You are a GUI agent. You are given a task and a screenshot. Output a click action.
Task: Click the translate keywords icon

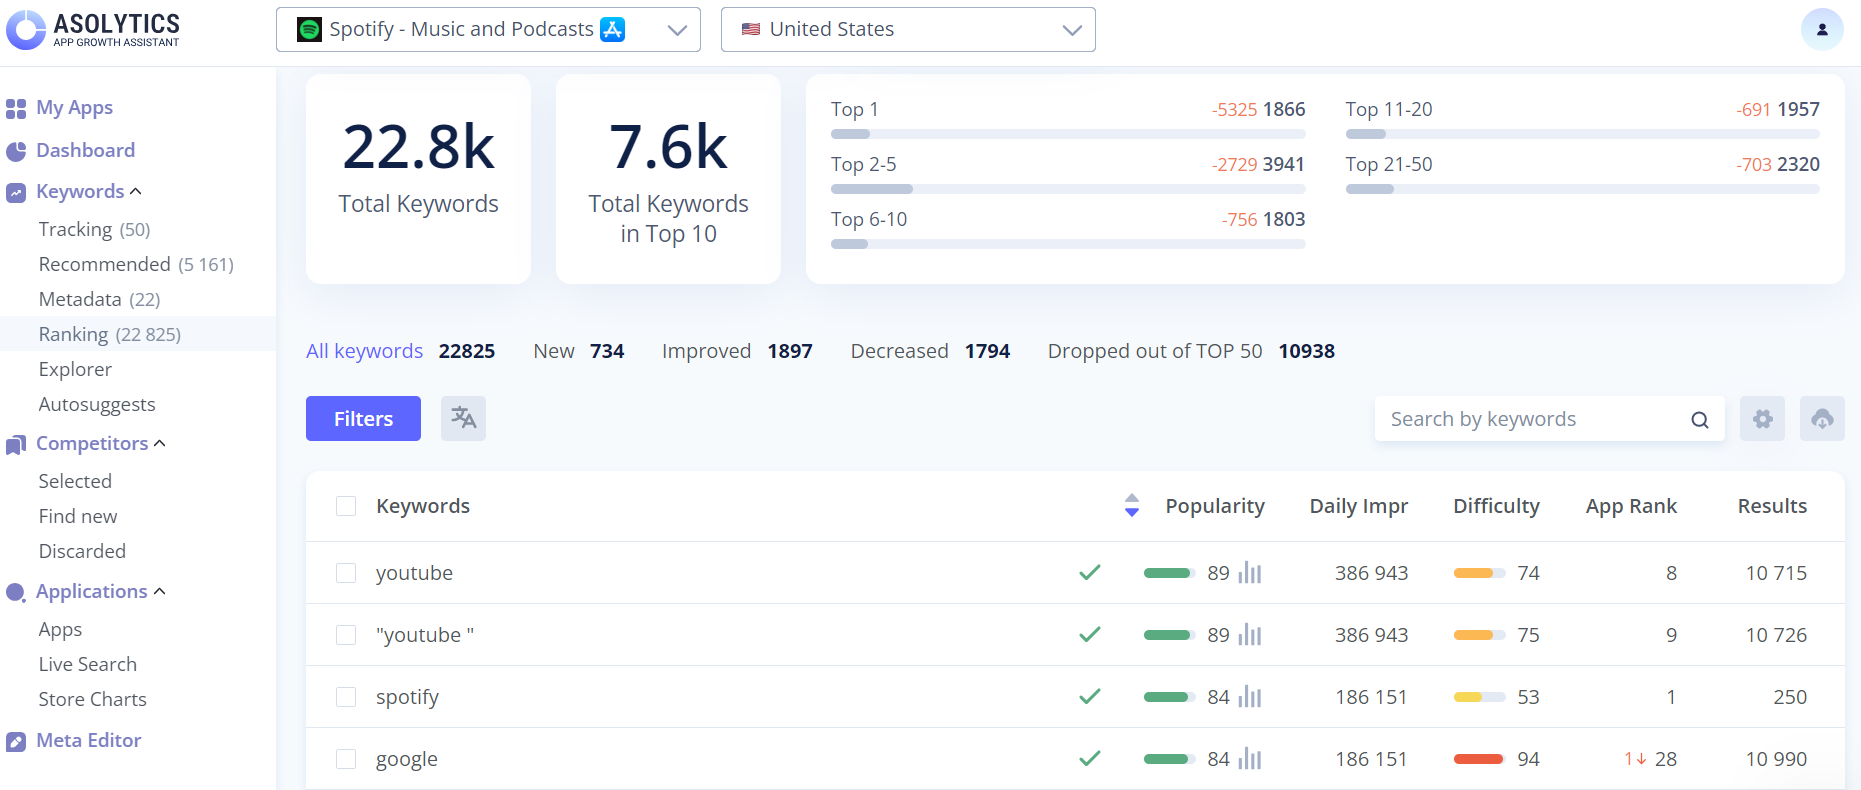[463, 418]
